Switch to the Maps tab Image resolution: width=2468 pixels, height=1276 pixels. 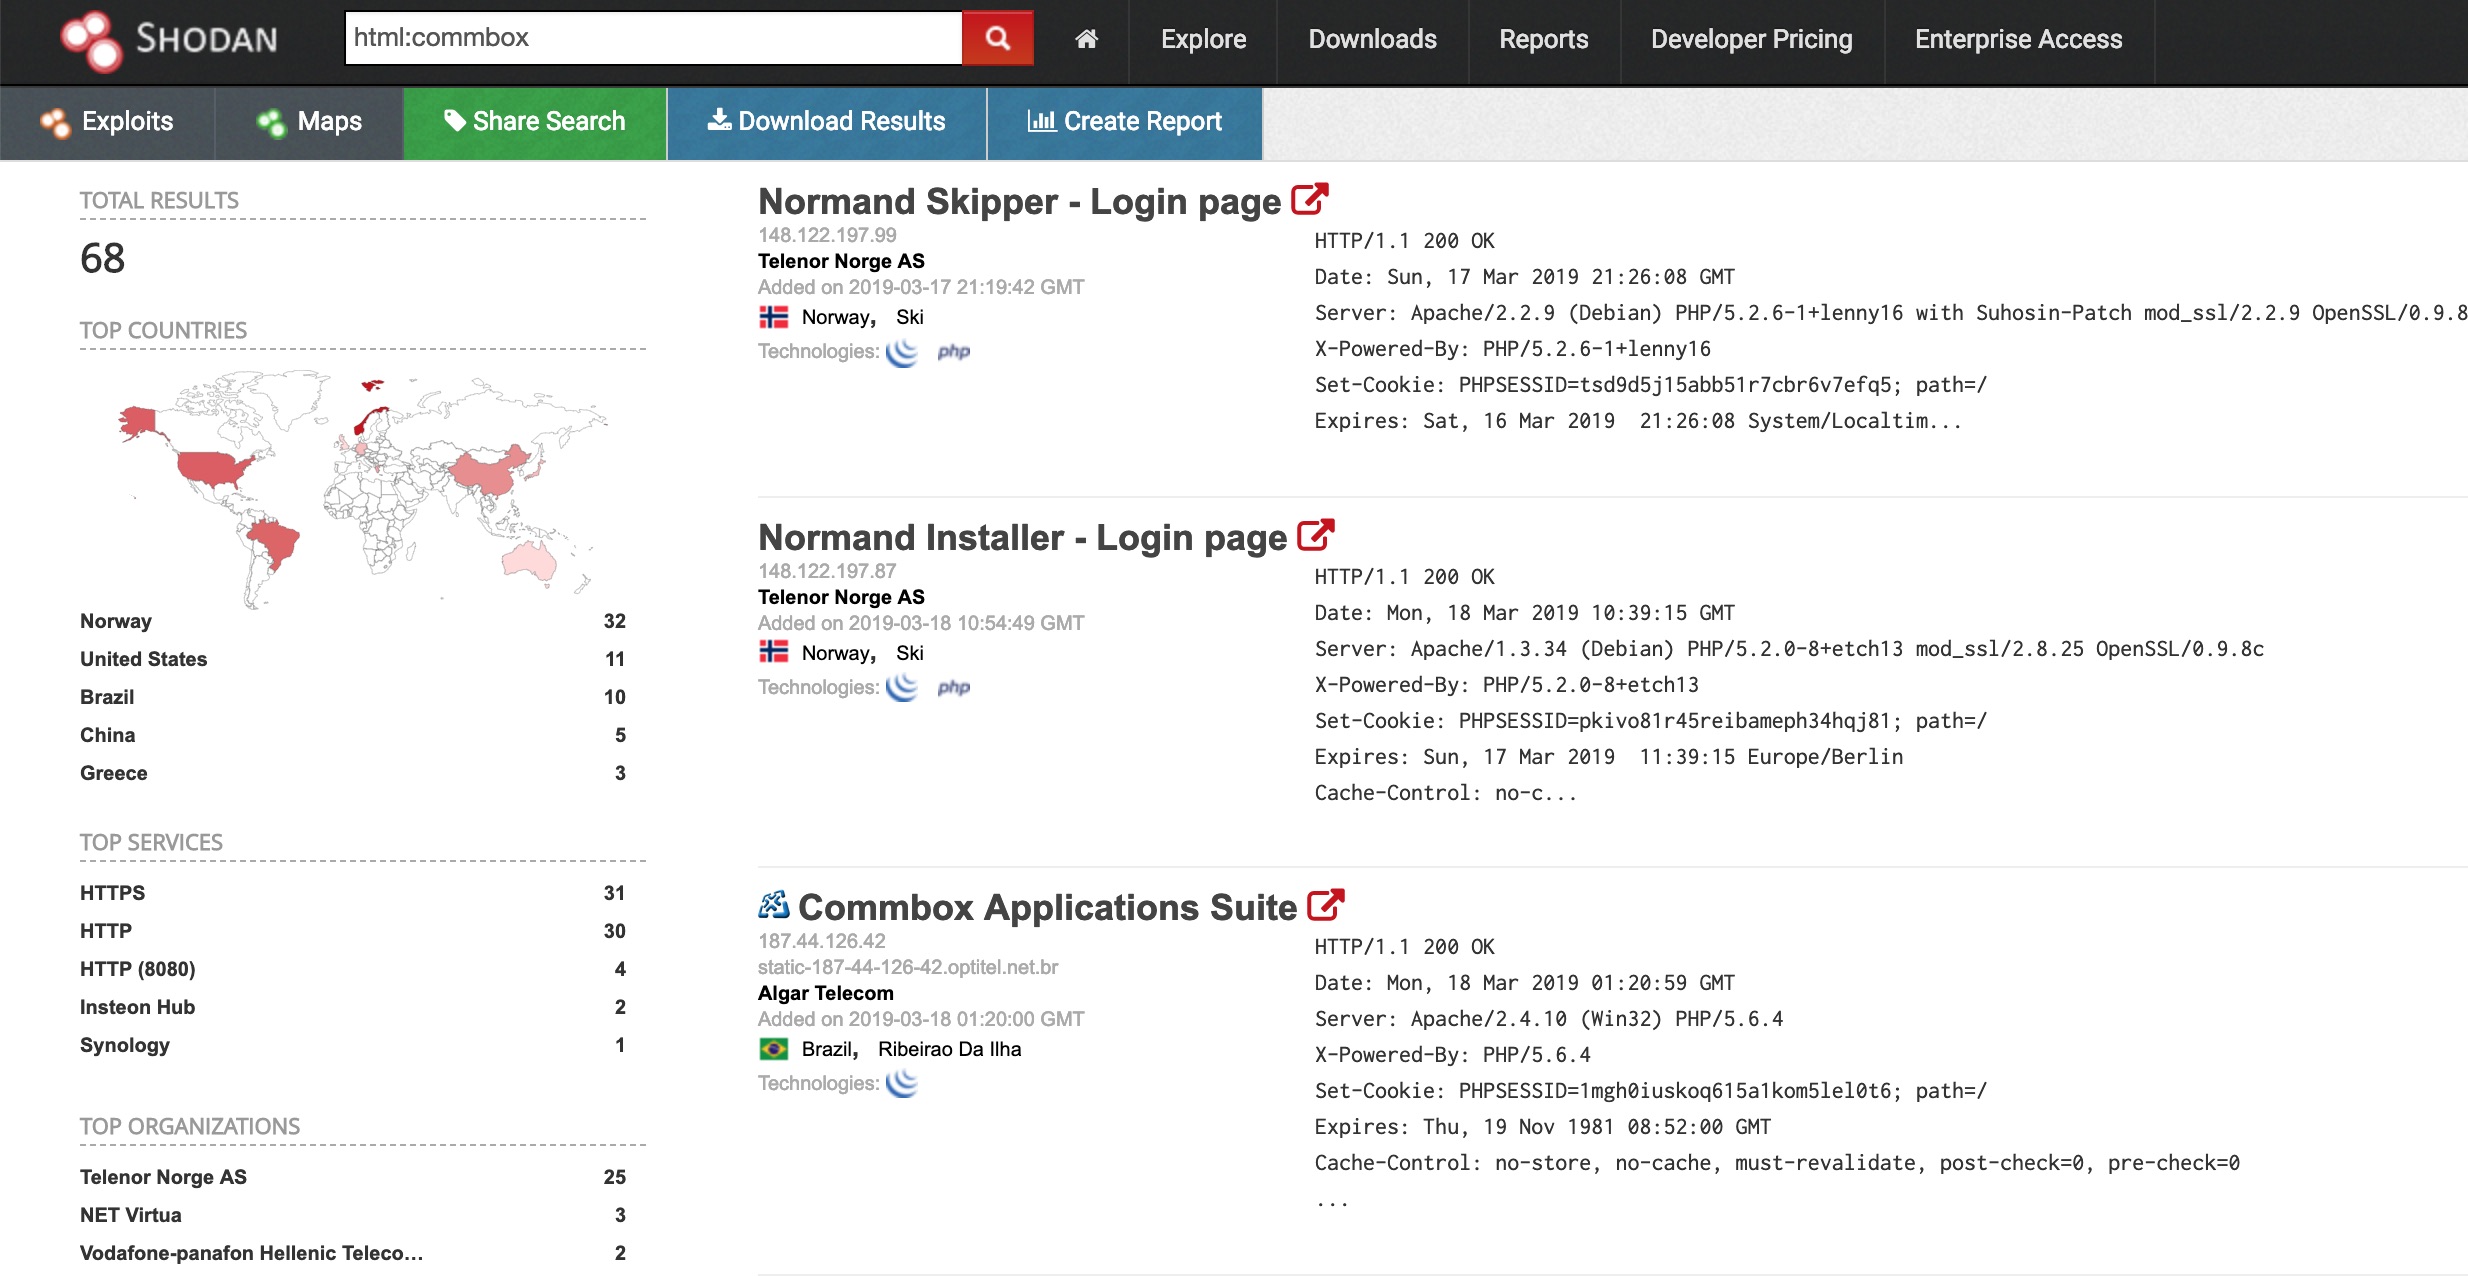coord(309,123)
